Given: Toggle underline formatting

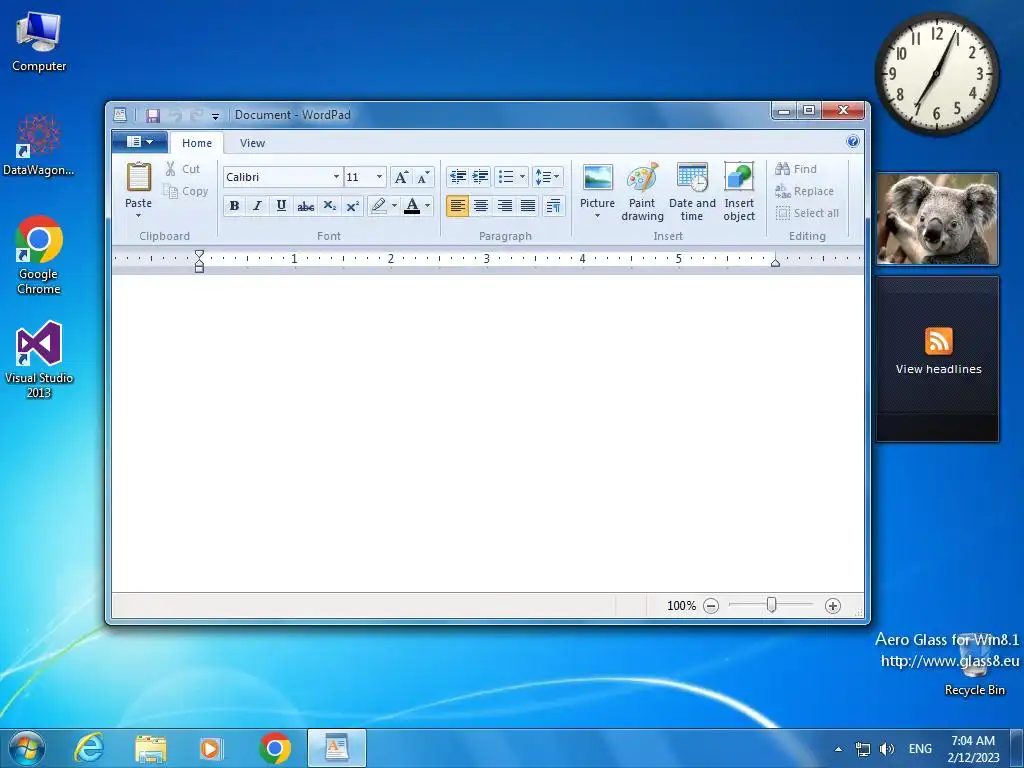Looking at the screenshot, I should pos(281,206).
